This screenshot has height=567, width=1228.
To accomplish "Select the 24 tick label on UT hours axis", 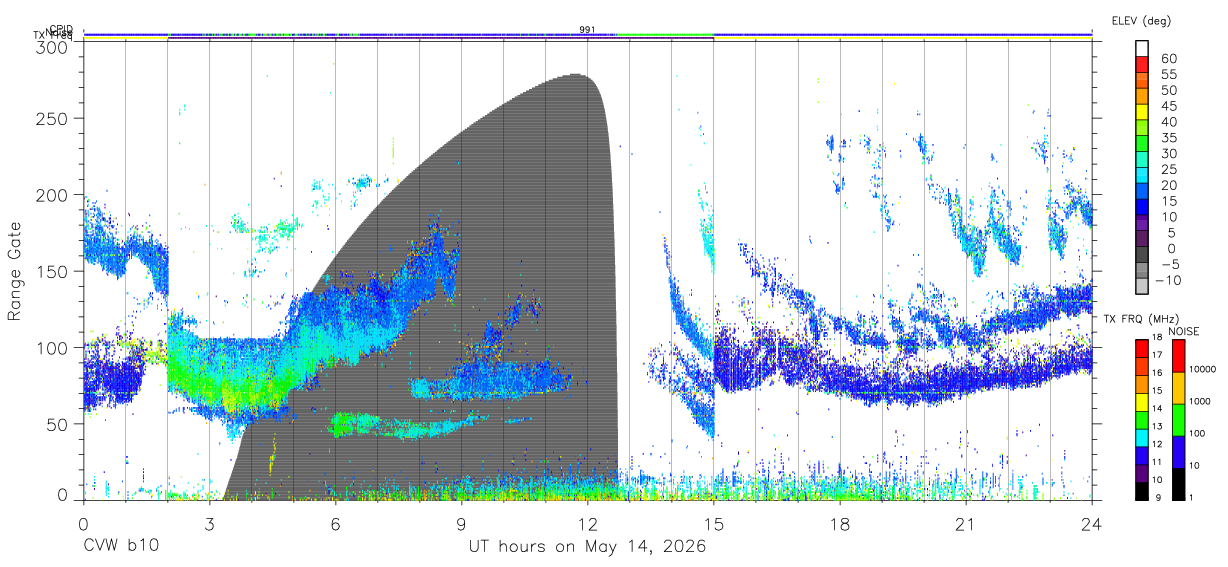I will tap(1092, 523).
